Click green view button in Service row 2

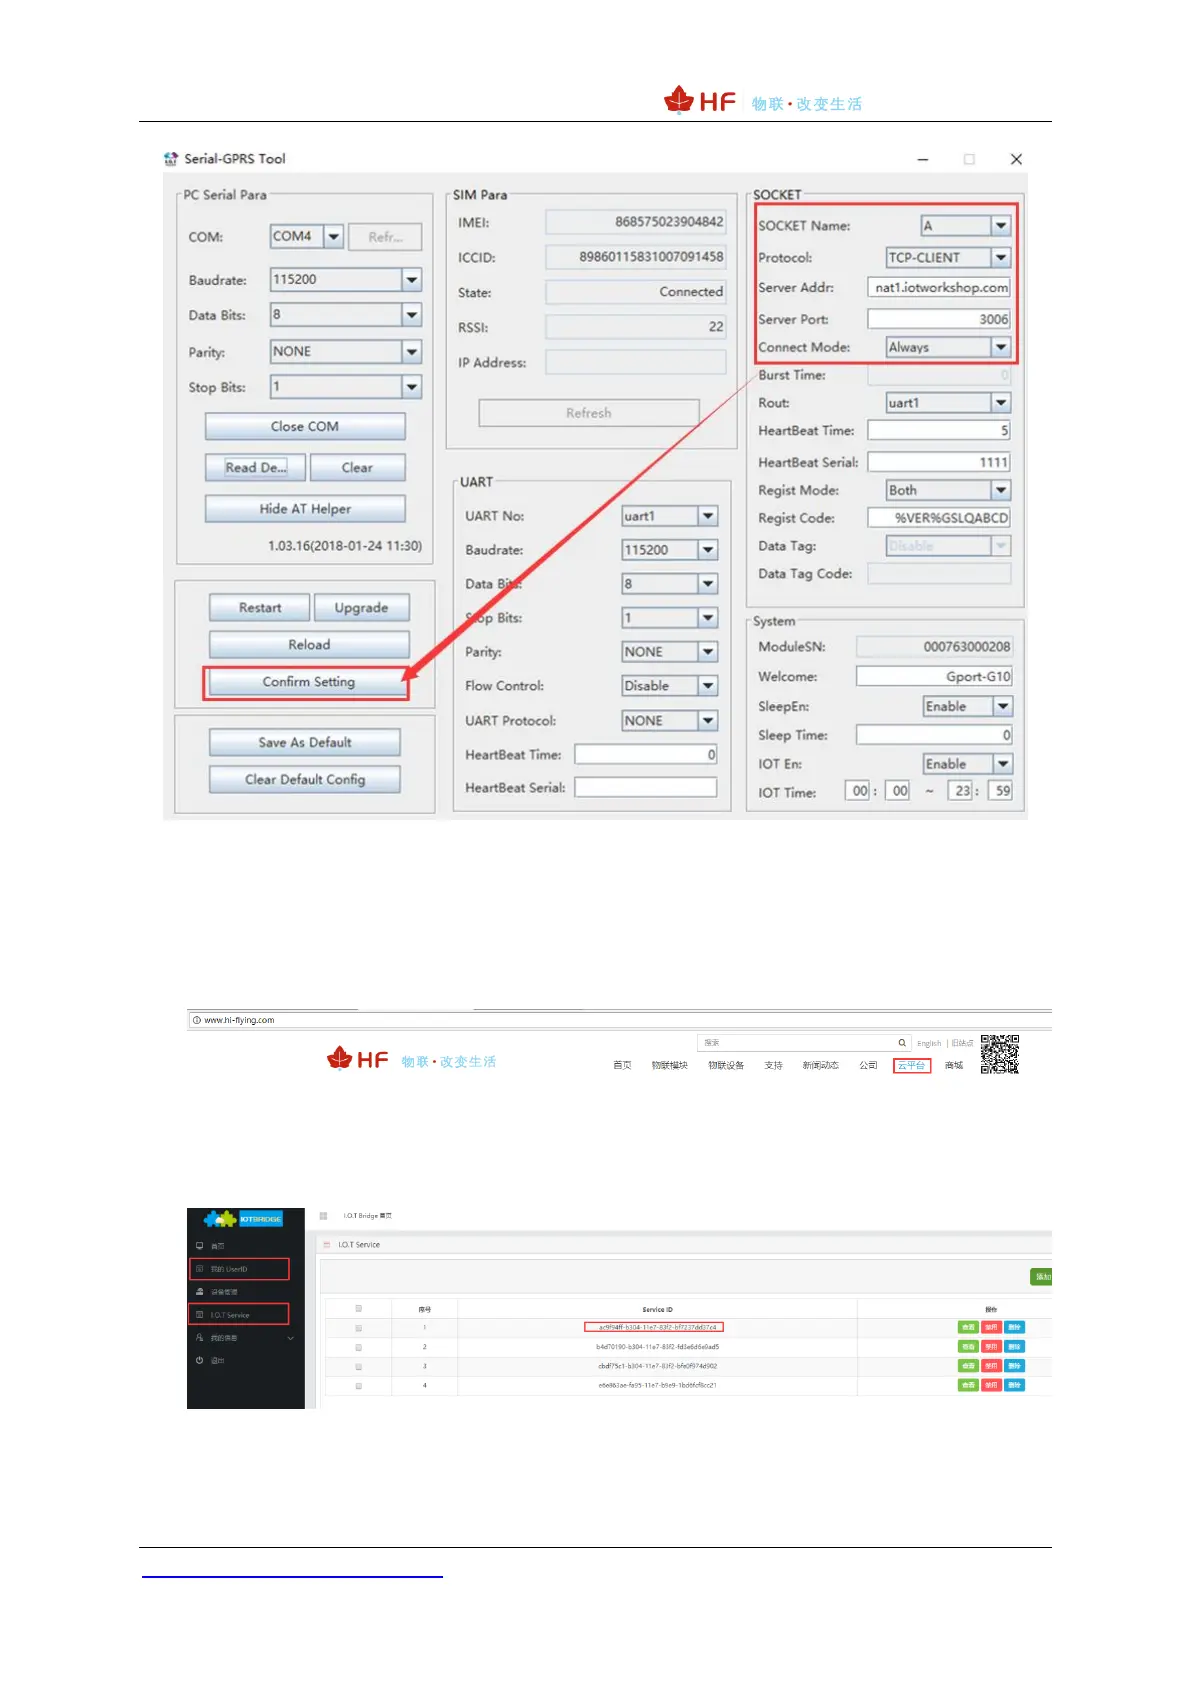click(968, 1347)
